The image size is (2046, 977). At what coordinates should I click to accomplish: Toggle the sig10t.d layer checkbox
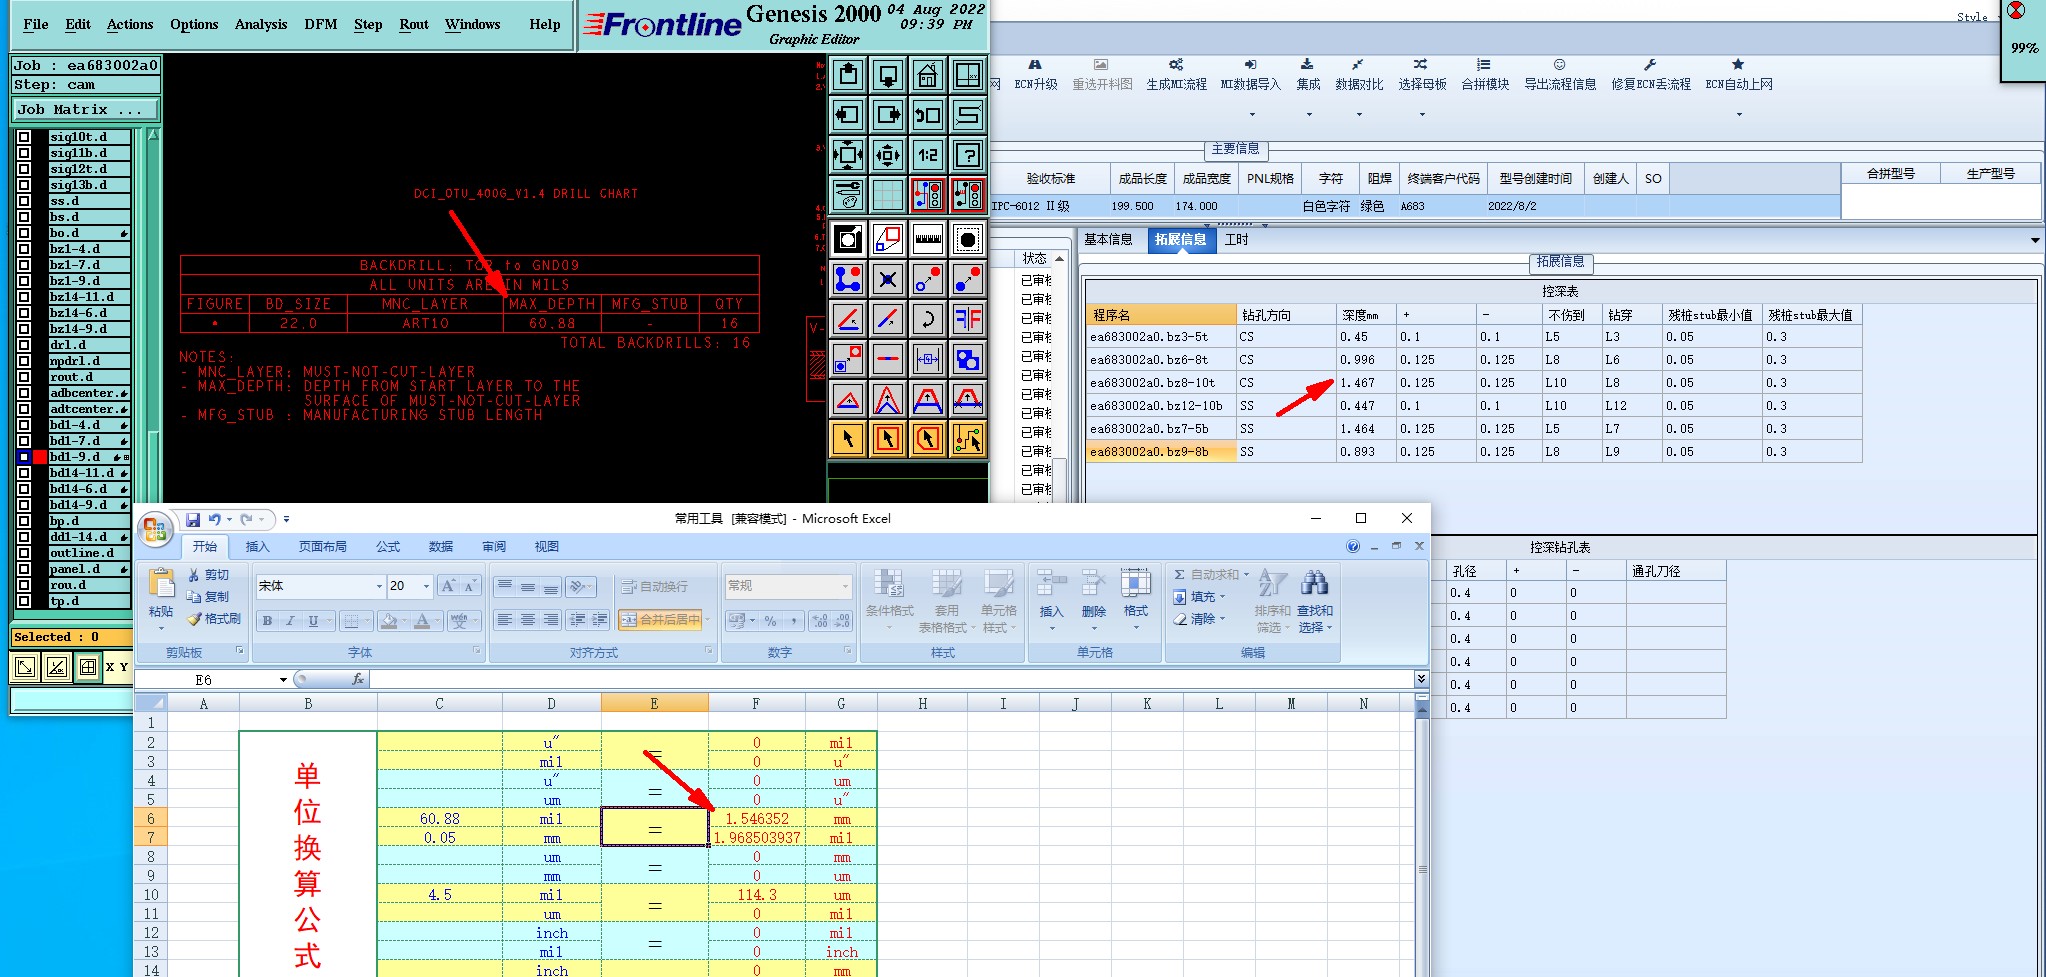tap(24, 137)
